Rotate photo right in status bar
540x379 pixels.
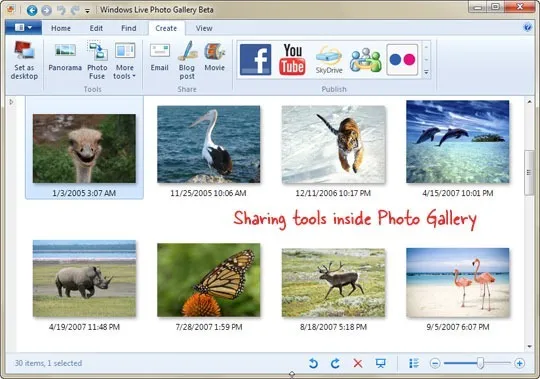335,363
